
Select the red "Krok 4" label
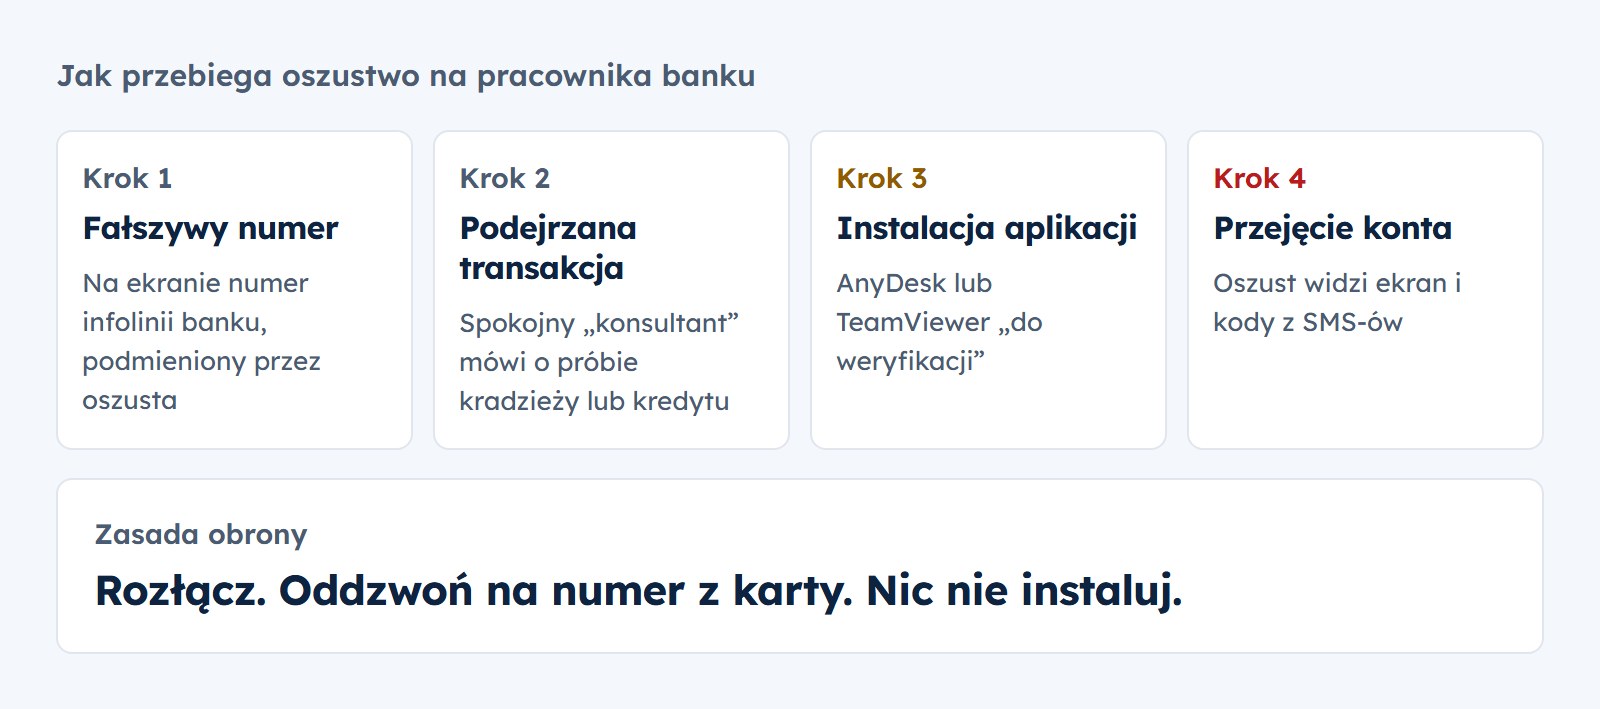pyautogui.click(x=1260, y=178)
